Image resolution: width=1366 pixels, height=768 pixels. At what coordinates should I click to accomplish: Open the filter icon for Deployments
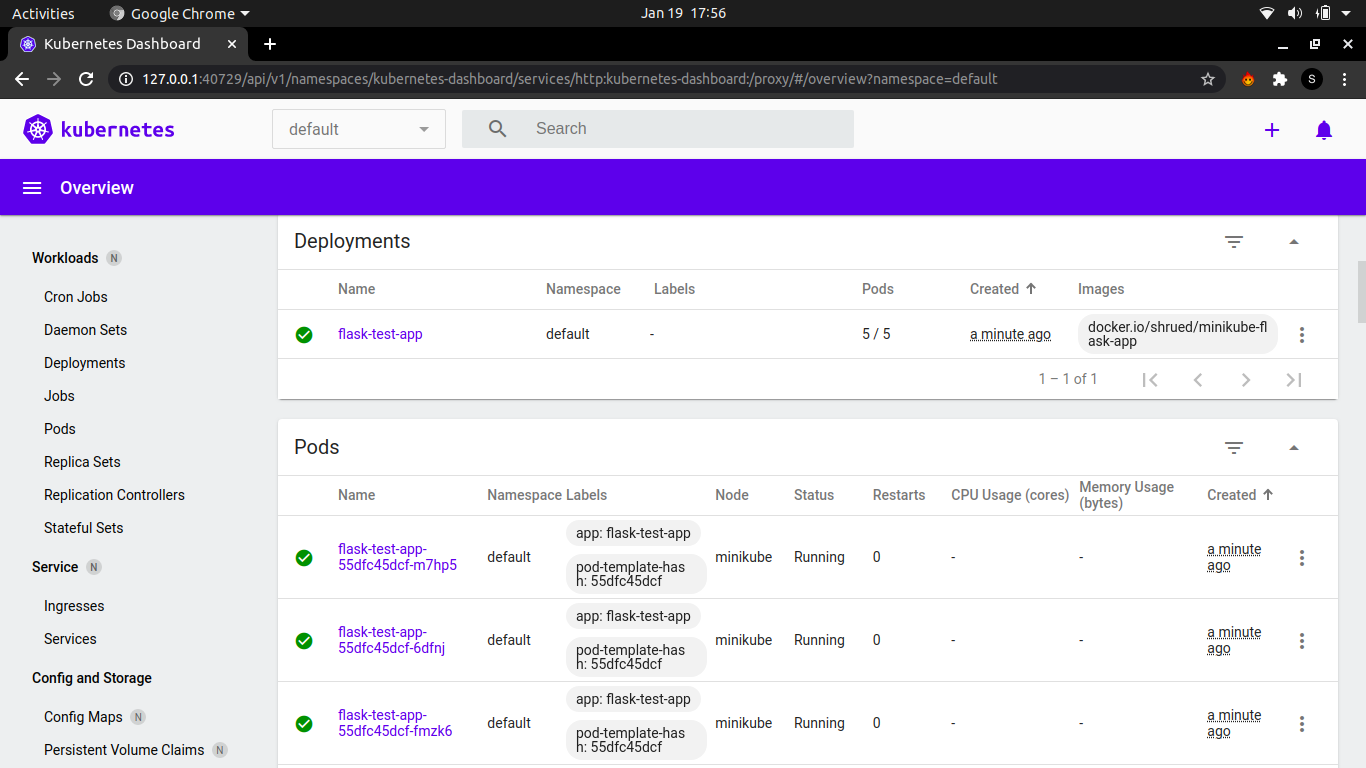coord(1233,242)
